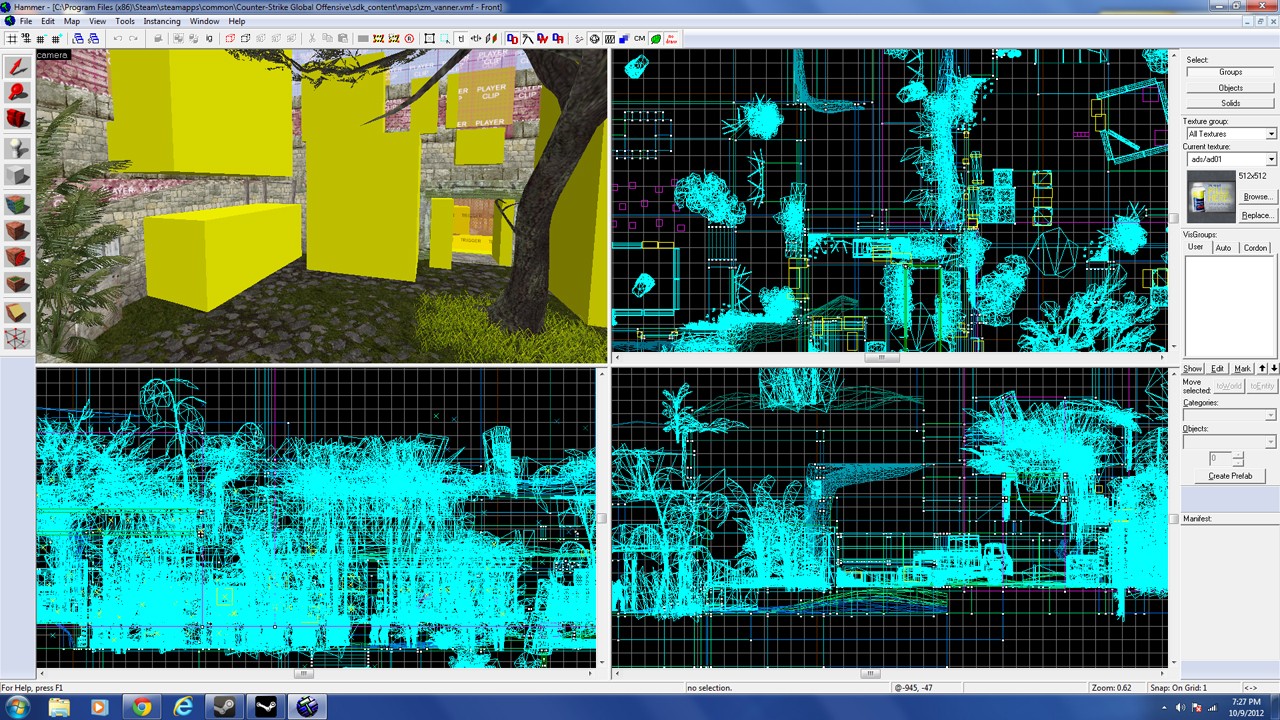Click the Groups select button
Screen dimensions: 1280x720
(1230, 72)
